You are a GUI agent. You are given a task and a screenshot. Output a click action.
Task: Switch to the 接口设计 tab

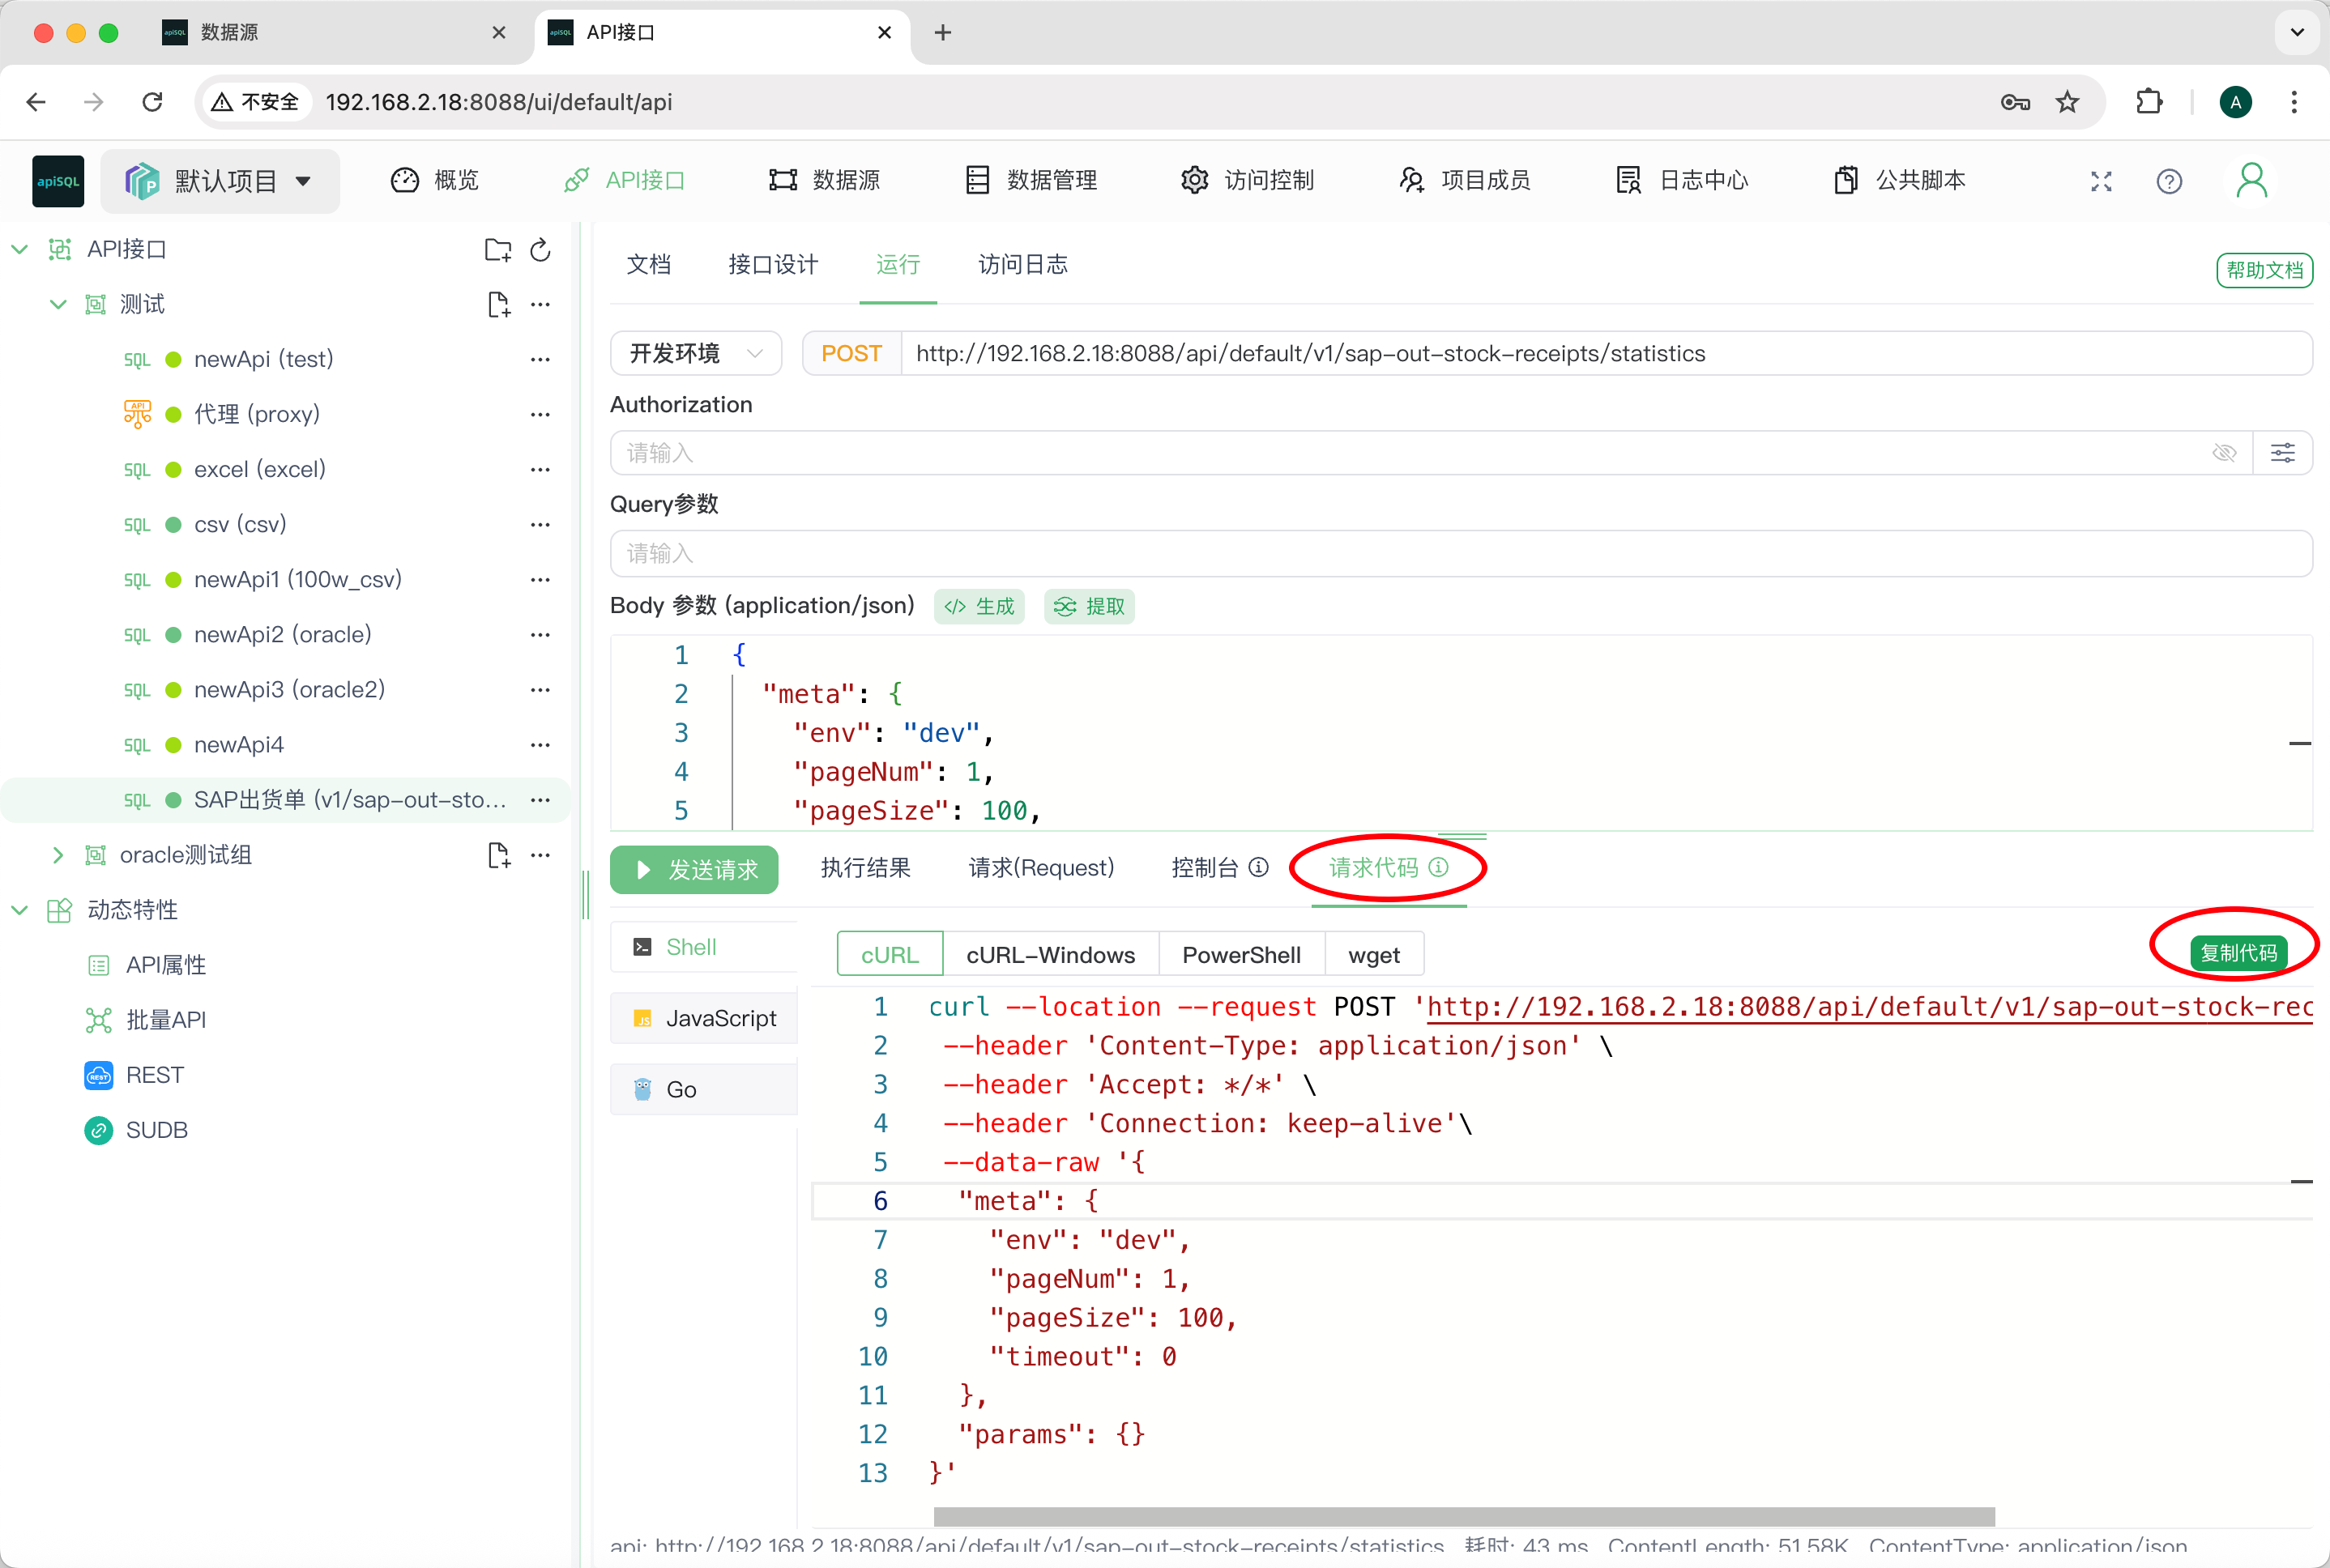coord(772,265)
